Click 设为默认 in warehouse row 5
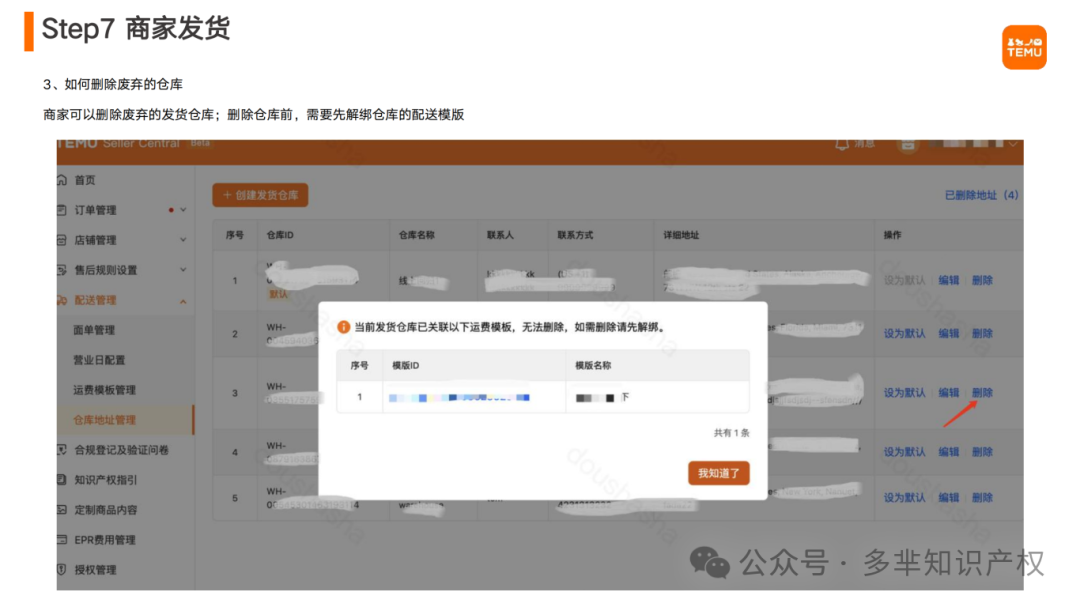This screenshot has height=607, width=1080. 904,497
